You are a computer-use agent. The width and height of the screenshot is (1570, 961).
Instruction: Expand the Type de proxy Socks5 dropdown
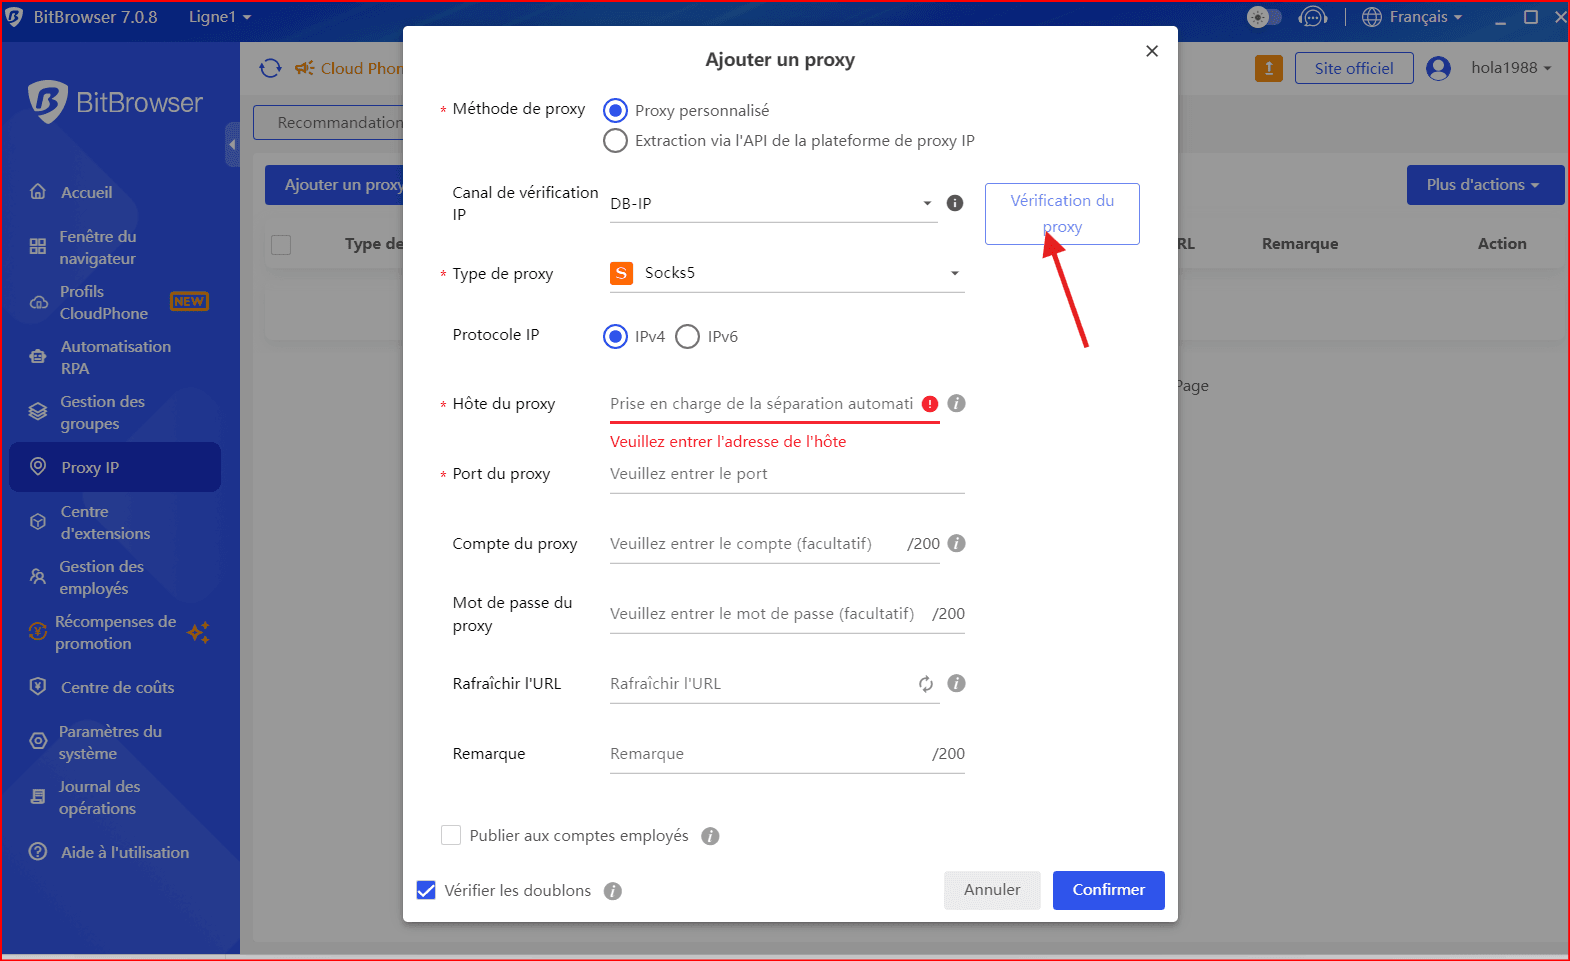[x=786, y=273]
